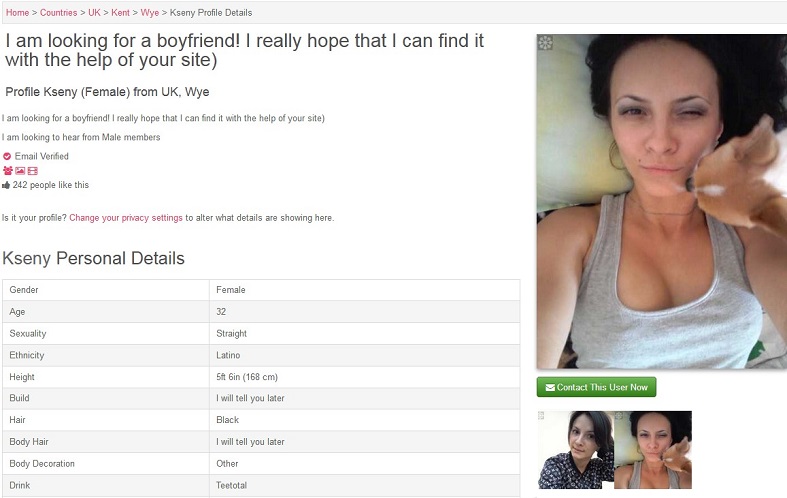Click the thumbs-up like icon
Screen dimensions: 787x498
point(6,185)
